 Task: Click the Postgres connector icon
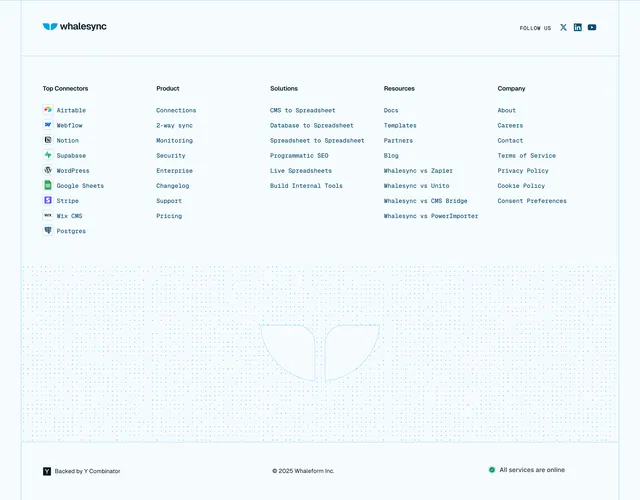pyautogui.click(x=48, y=231)
